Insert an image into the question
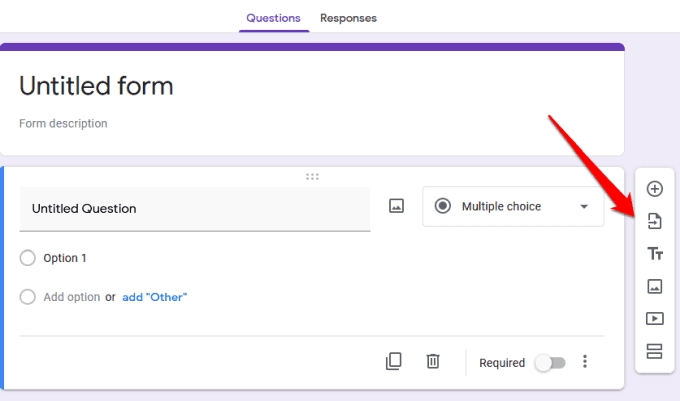Viewport: 680px width, 401px height. 396,207
